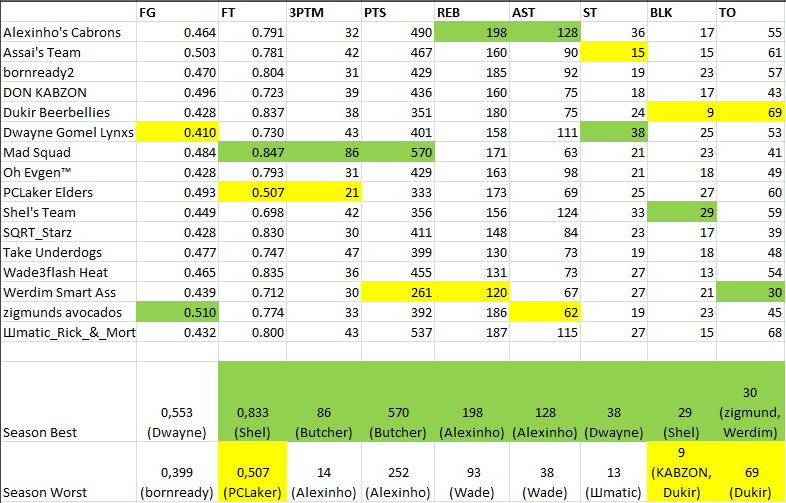Click the Season Best 0,553 (Dwayne) cell
Viewport: 786px width, 503px height.
[x=177, y=402]
